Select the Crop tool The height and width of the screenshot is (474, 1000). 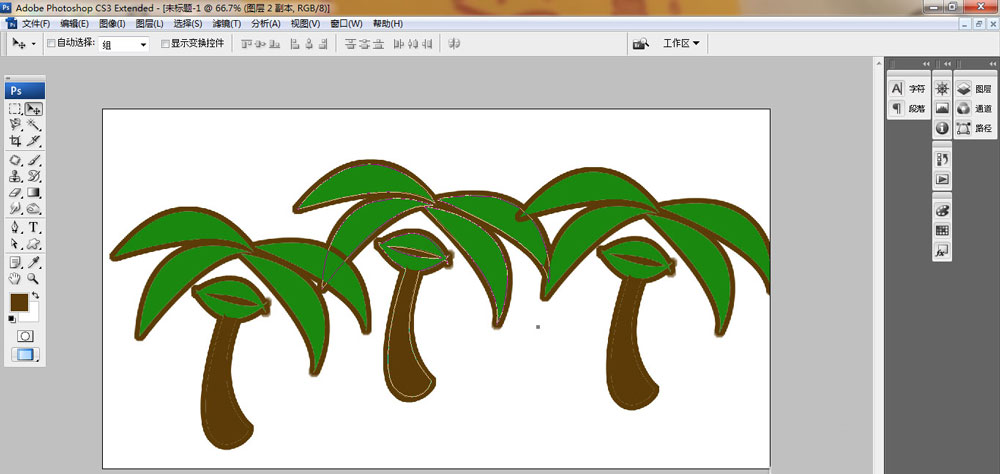[x=16, y=142]
